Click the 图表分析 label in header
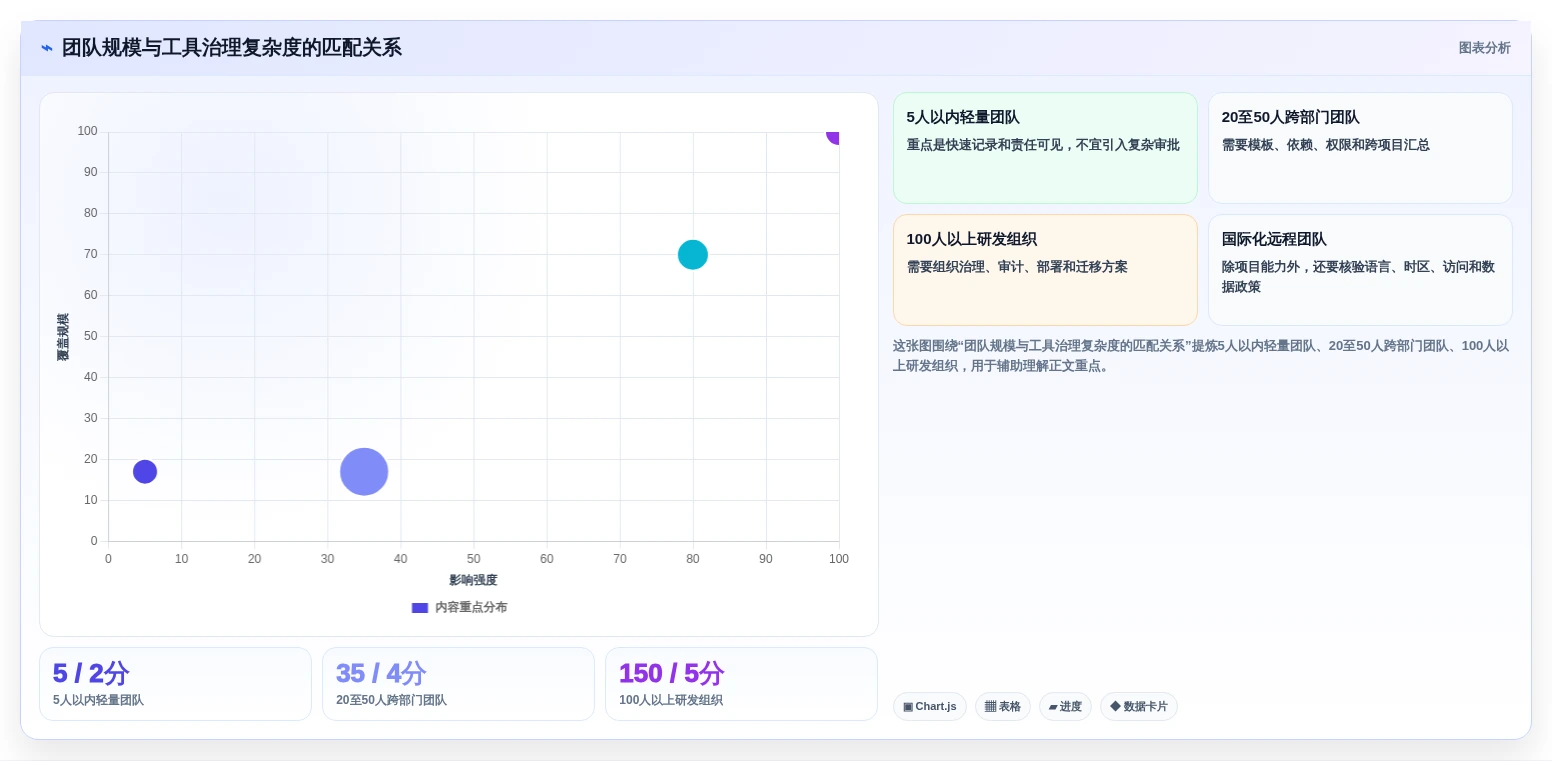1552x761 pixels. tap(1484, 48)
